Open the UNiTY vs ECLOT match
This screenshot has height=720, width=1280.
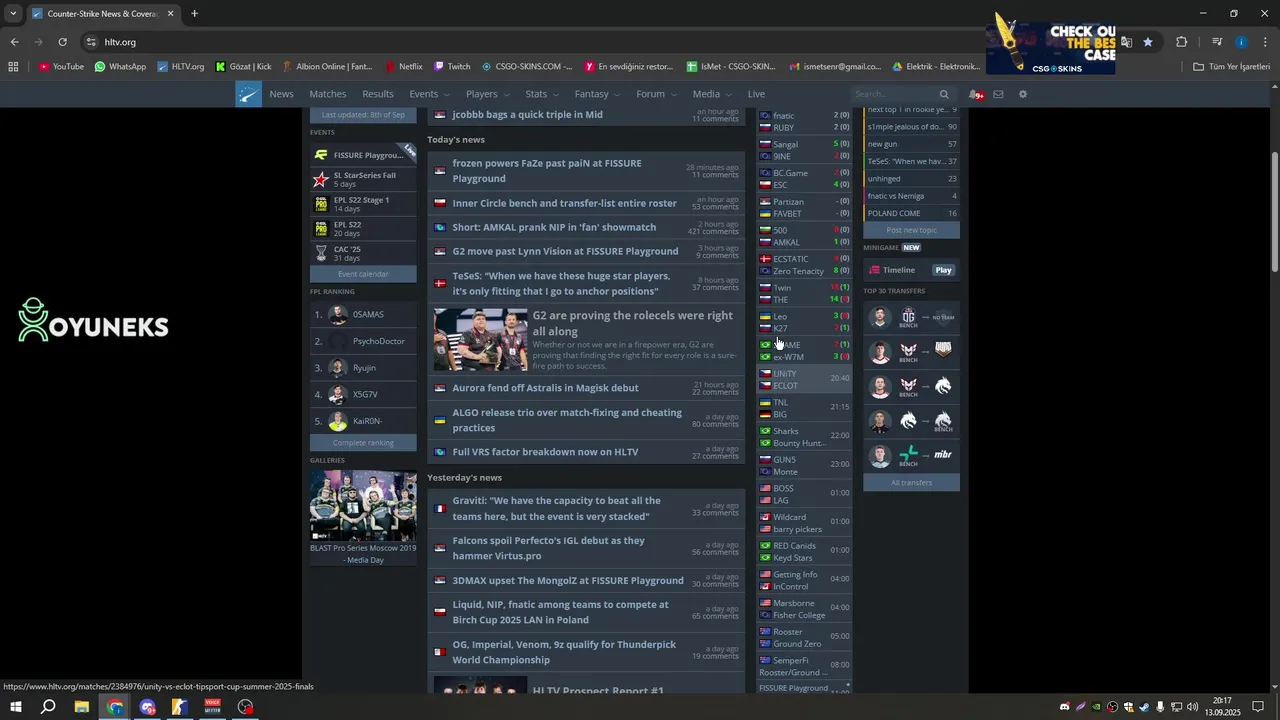tap(804, 380)
